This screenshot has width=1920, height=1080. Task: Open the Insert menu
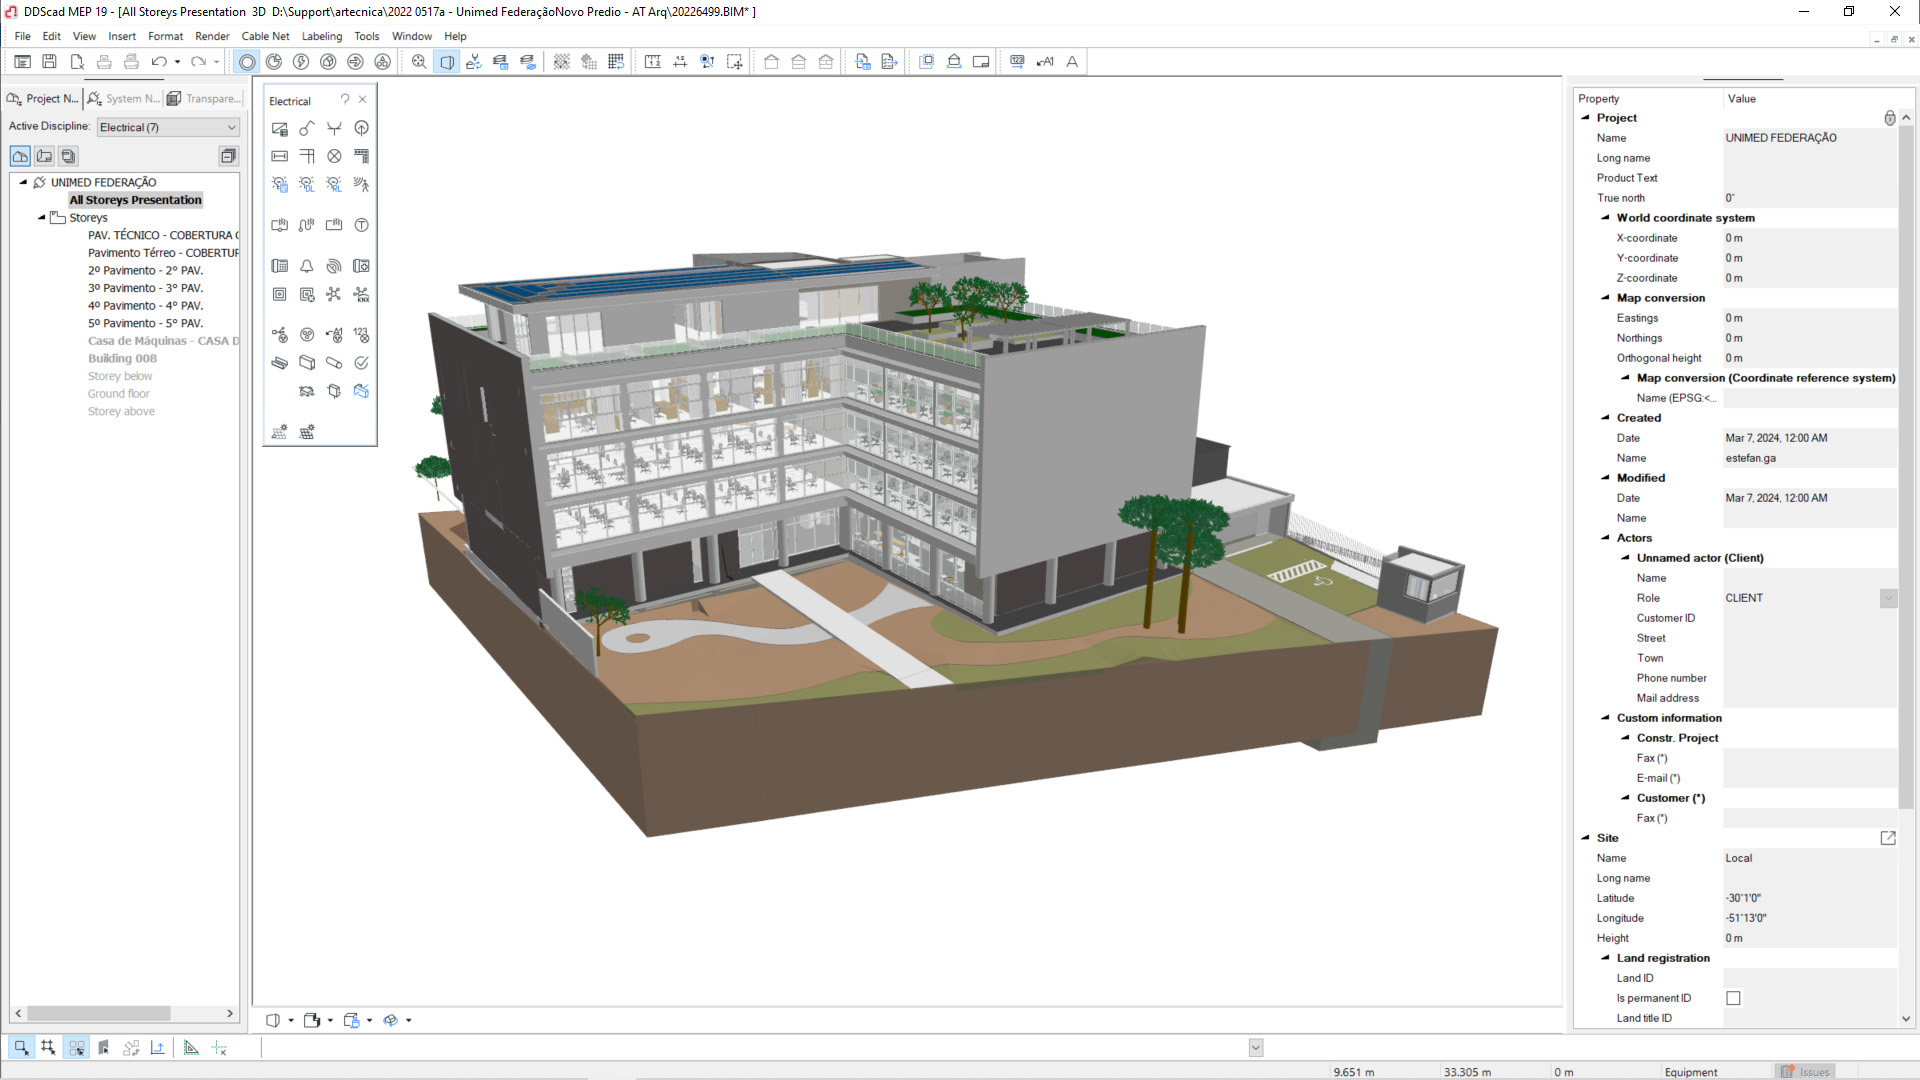122,36
